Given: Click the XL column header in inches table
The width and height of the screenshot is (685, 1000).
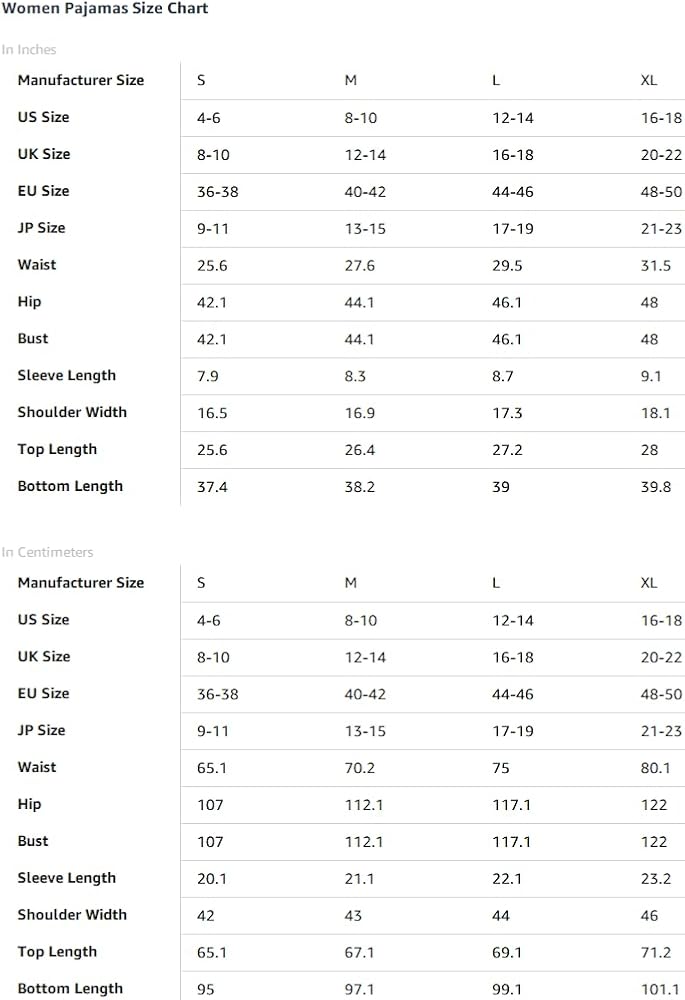Looking at the screenshot, I should [x=649, y=80].
